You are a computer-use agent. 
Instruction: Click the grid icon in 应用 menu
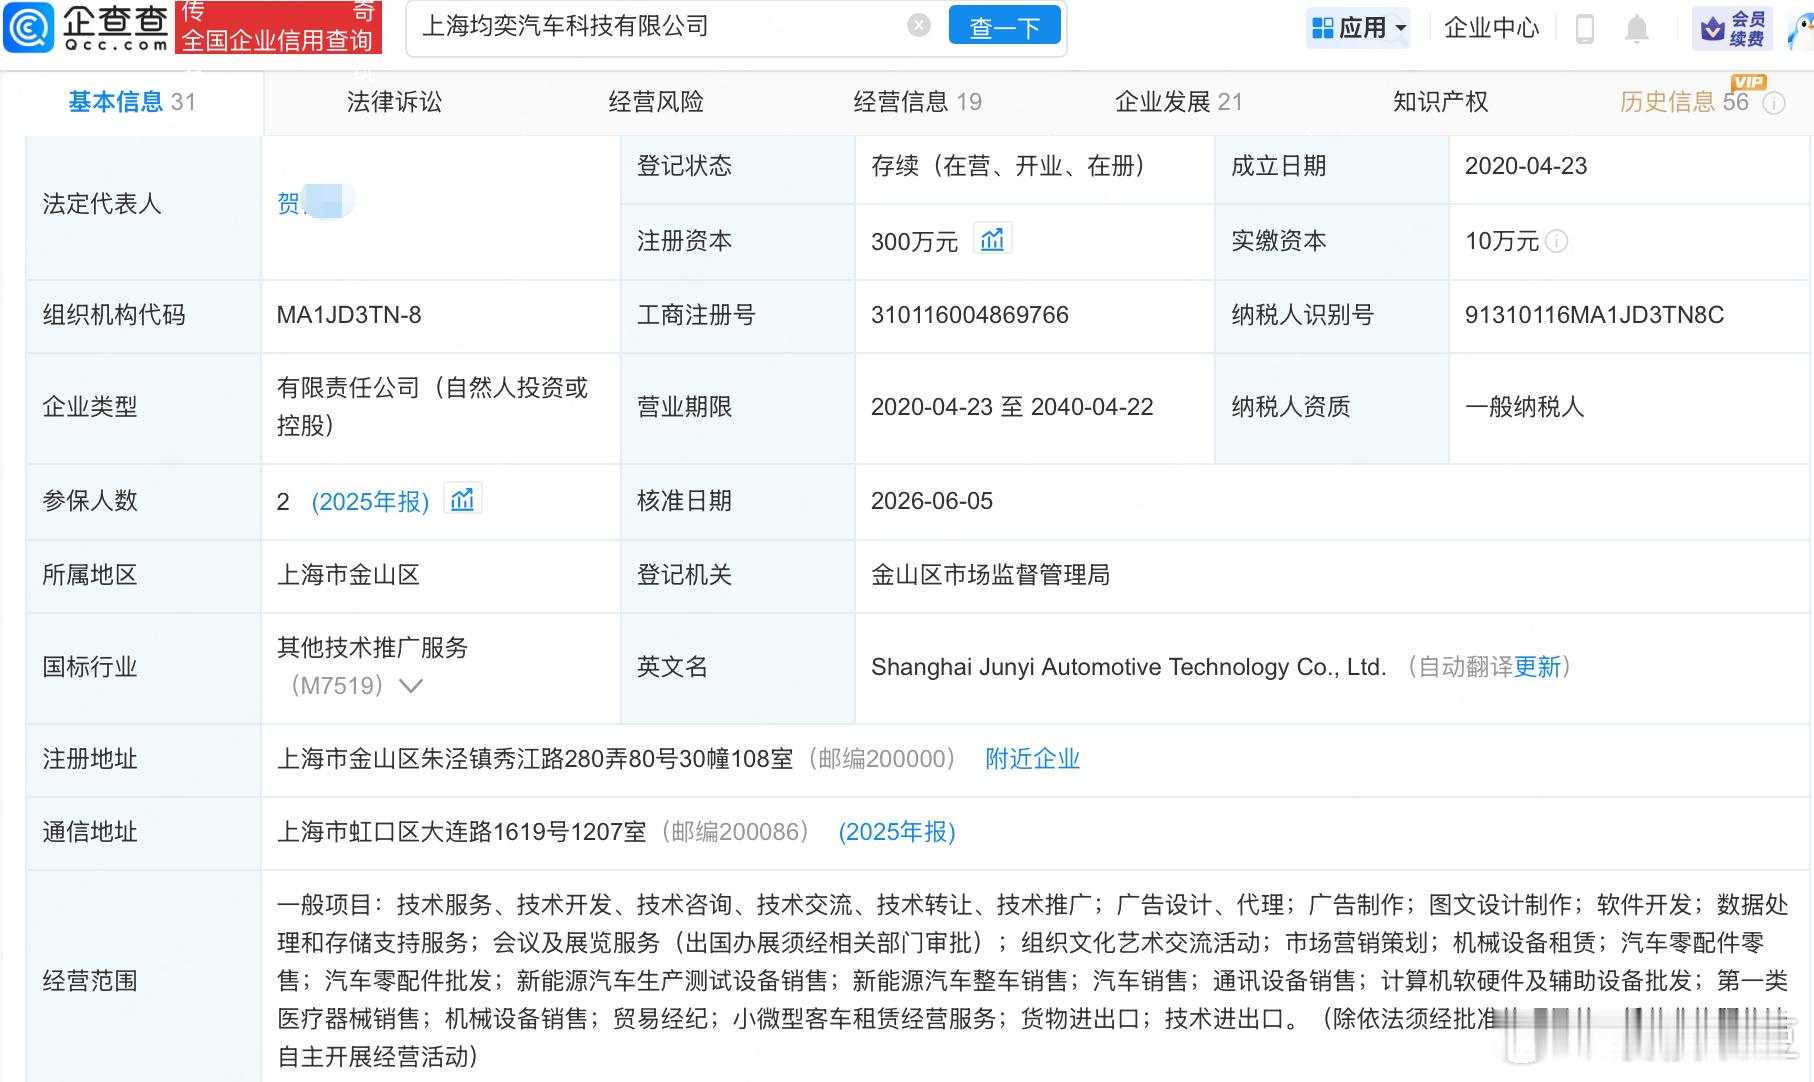1323,28
